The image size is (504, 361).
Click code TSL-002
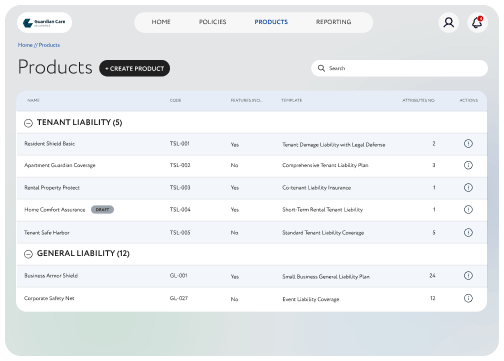180,165
